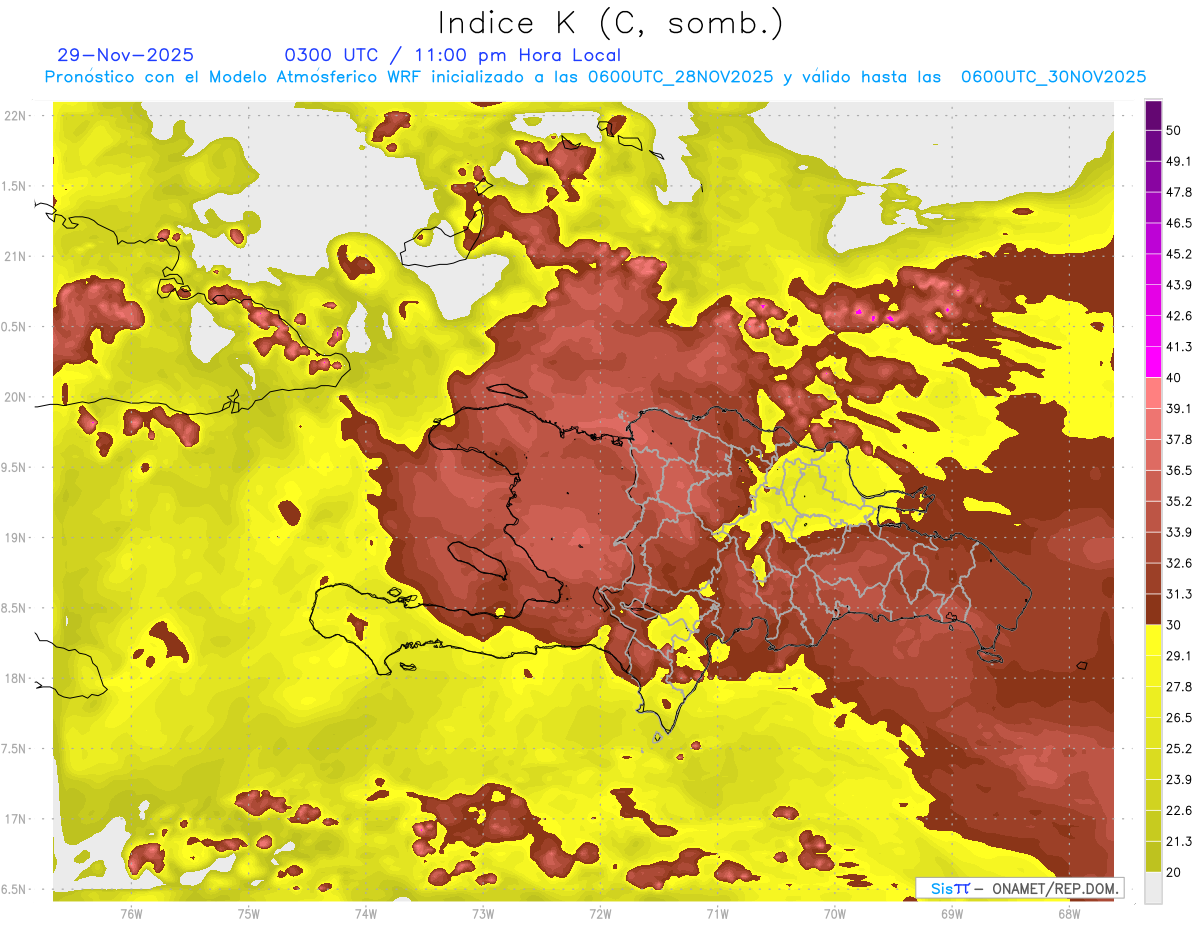Click the colorbar value "37.8"
This screenshot has height=927, width=1200.
pyautogui.click(x=1178, y=439)
